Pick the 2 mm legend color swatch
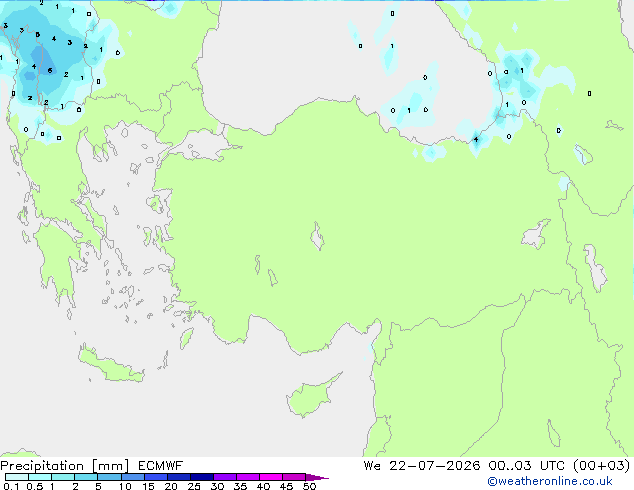This screenshot has height=490, width=634. click(86, 477)
